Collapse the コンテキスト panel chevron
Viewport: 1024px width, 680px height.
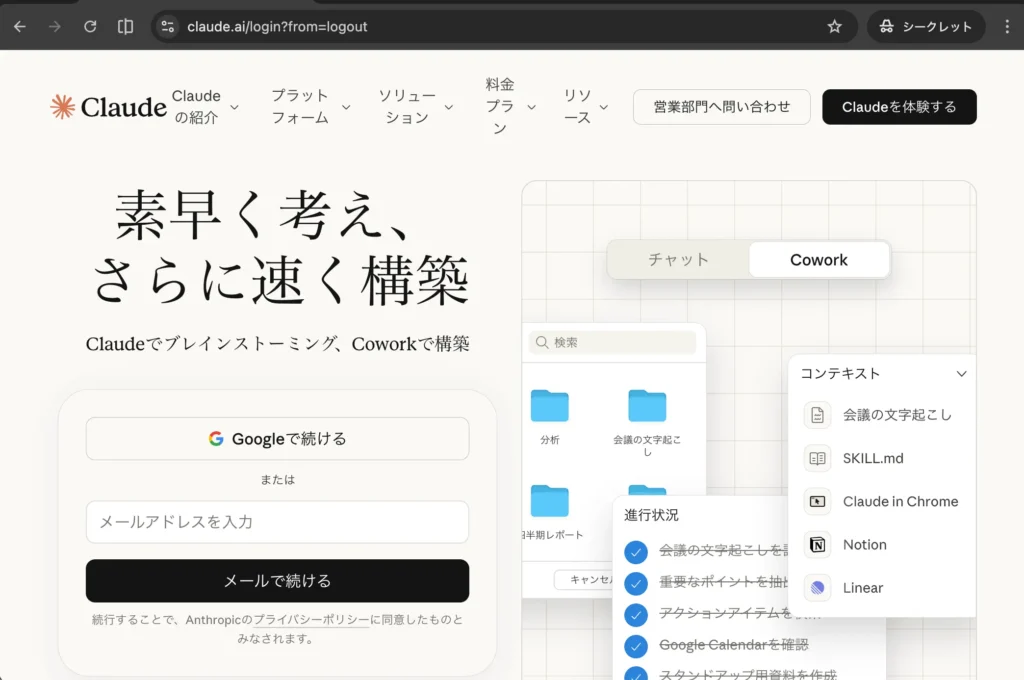[961, 373]
